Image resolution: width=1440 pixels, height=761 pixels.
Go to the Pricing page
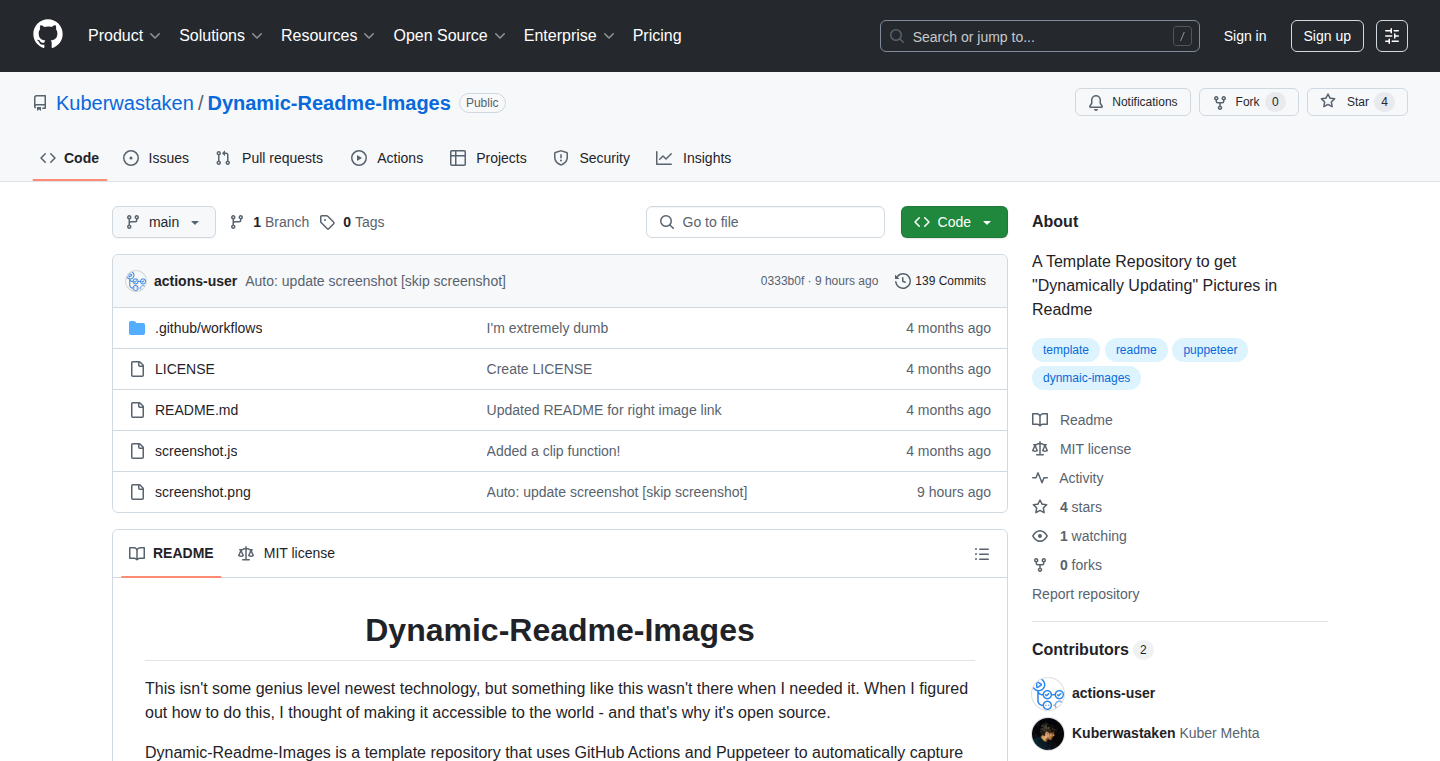(x=657, y=36)
